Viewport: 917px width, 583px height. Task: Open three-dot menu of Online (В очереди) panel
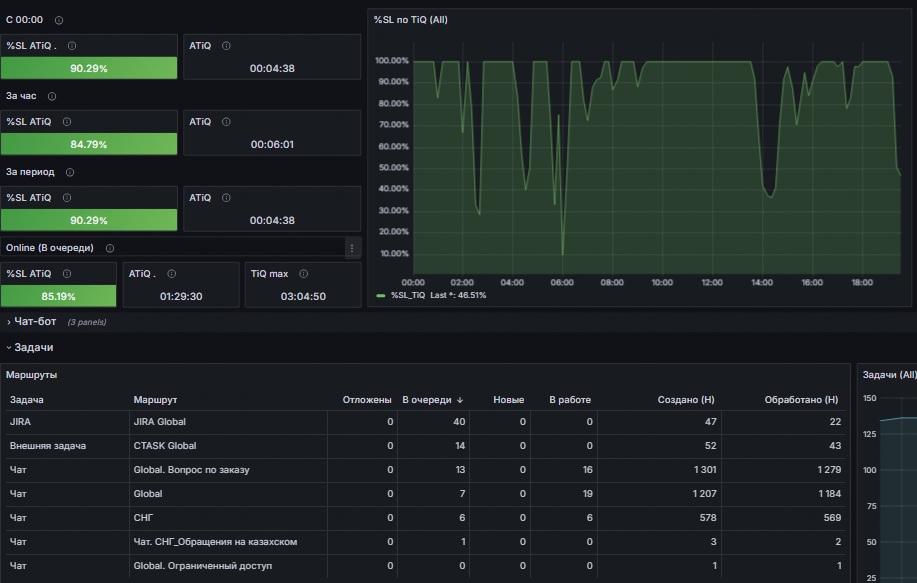352,249
